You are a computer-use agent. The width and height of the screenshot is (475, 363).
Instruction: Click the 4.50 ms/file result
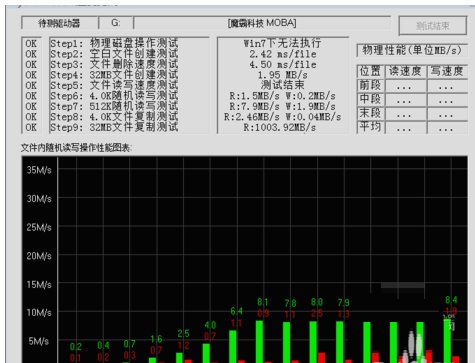click(x=283, y=64)
